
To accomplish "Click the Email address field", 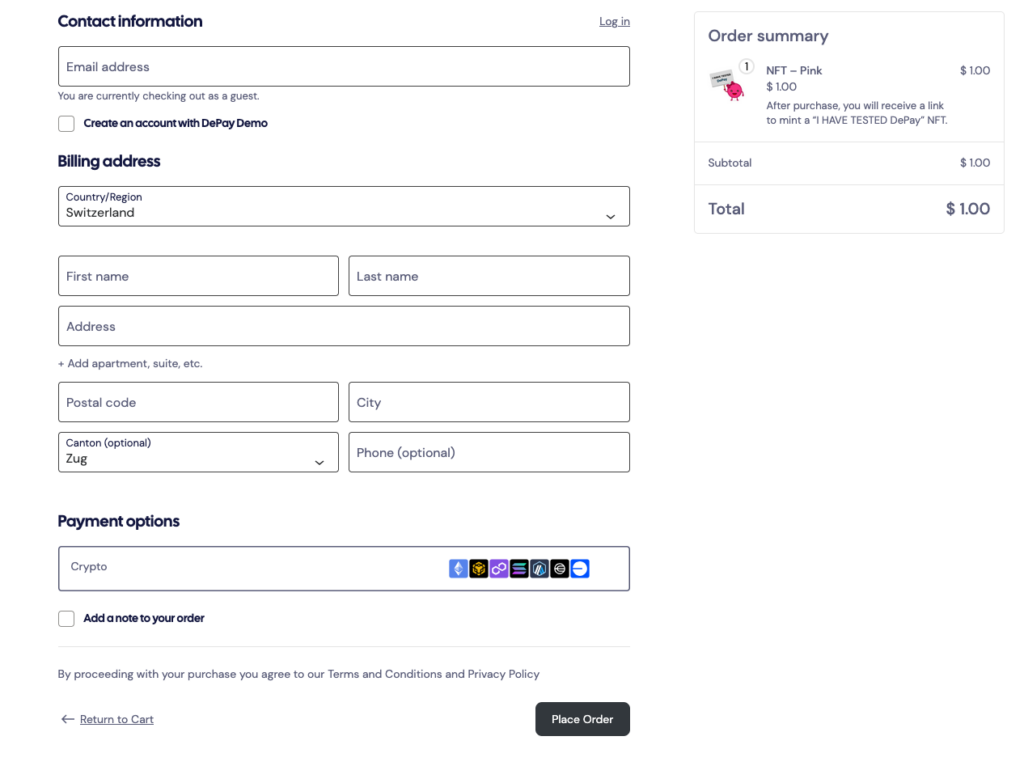I will pos(344,67).
